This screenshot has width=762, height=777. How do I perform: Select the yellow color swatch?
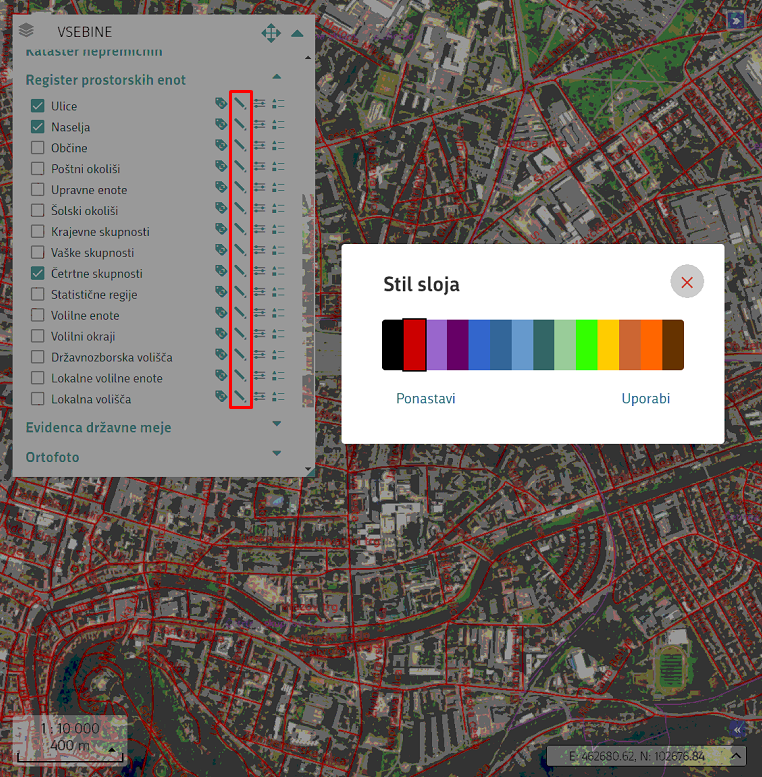click(x=608, y=345)
